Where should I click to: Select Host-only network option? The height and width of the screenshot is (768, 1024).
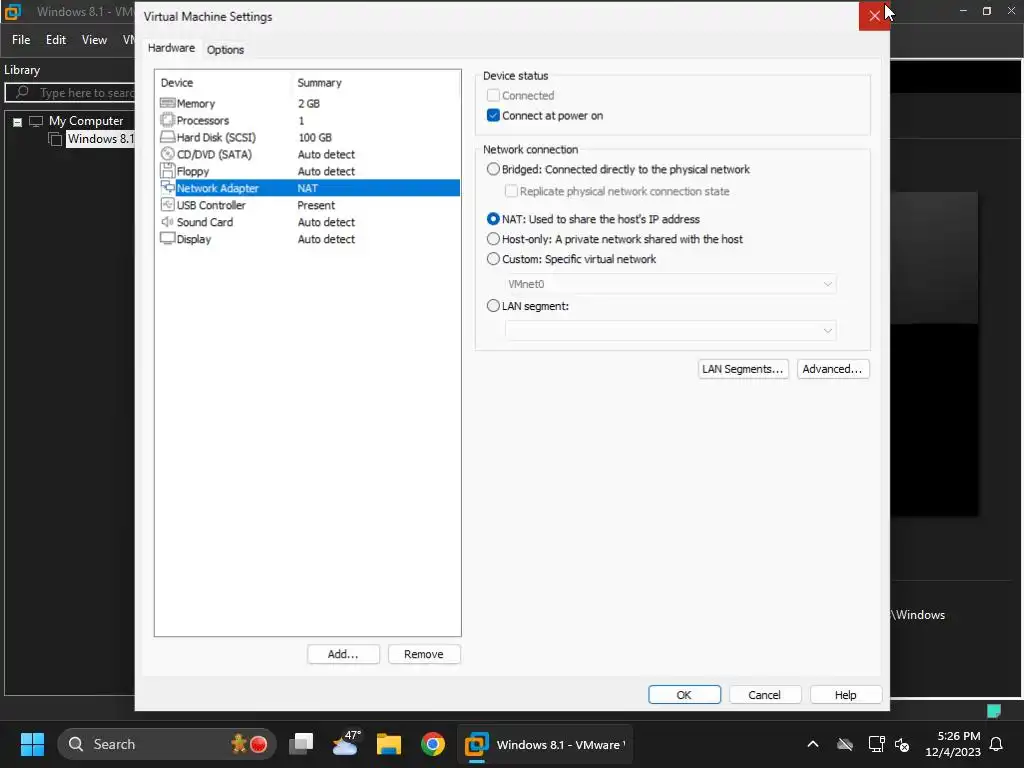tap(493, 239)
